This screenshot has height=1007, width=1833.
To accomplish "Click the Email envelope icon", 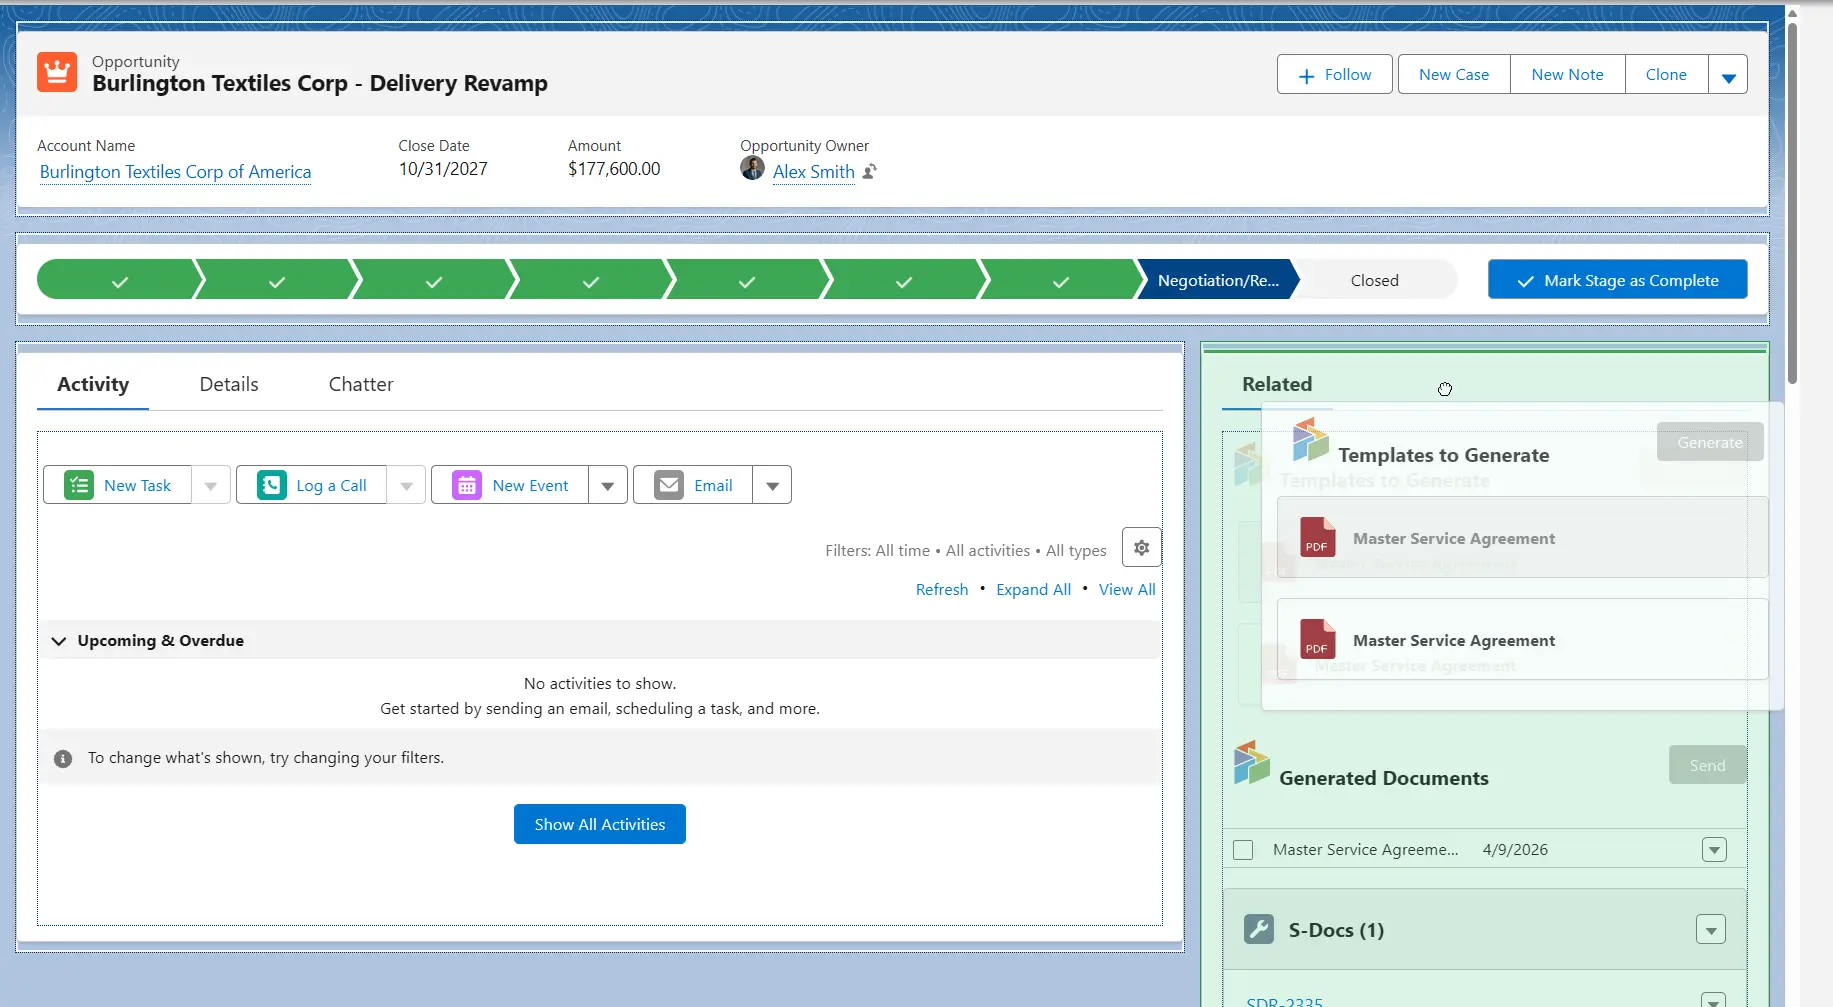I will (669, 485).
